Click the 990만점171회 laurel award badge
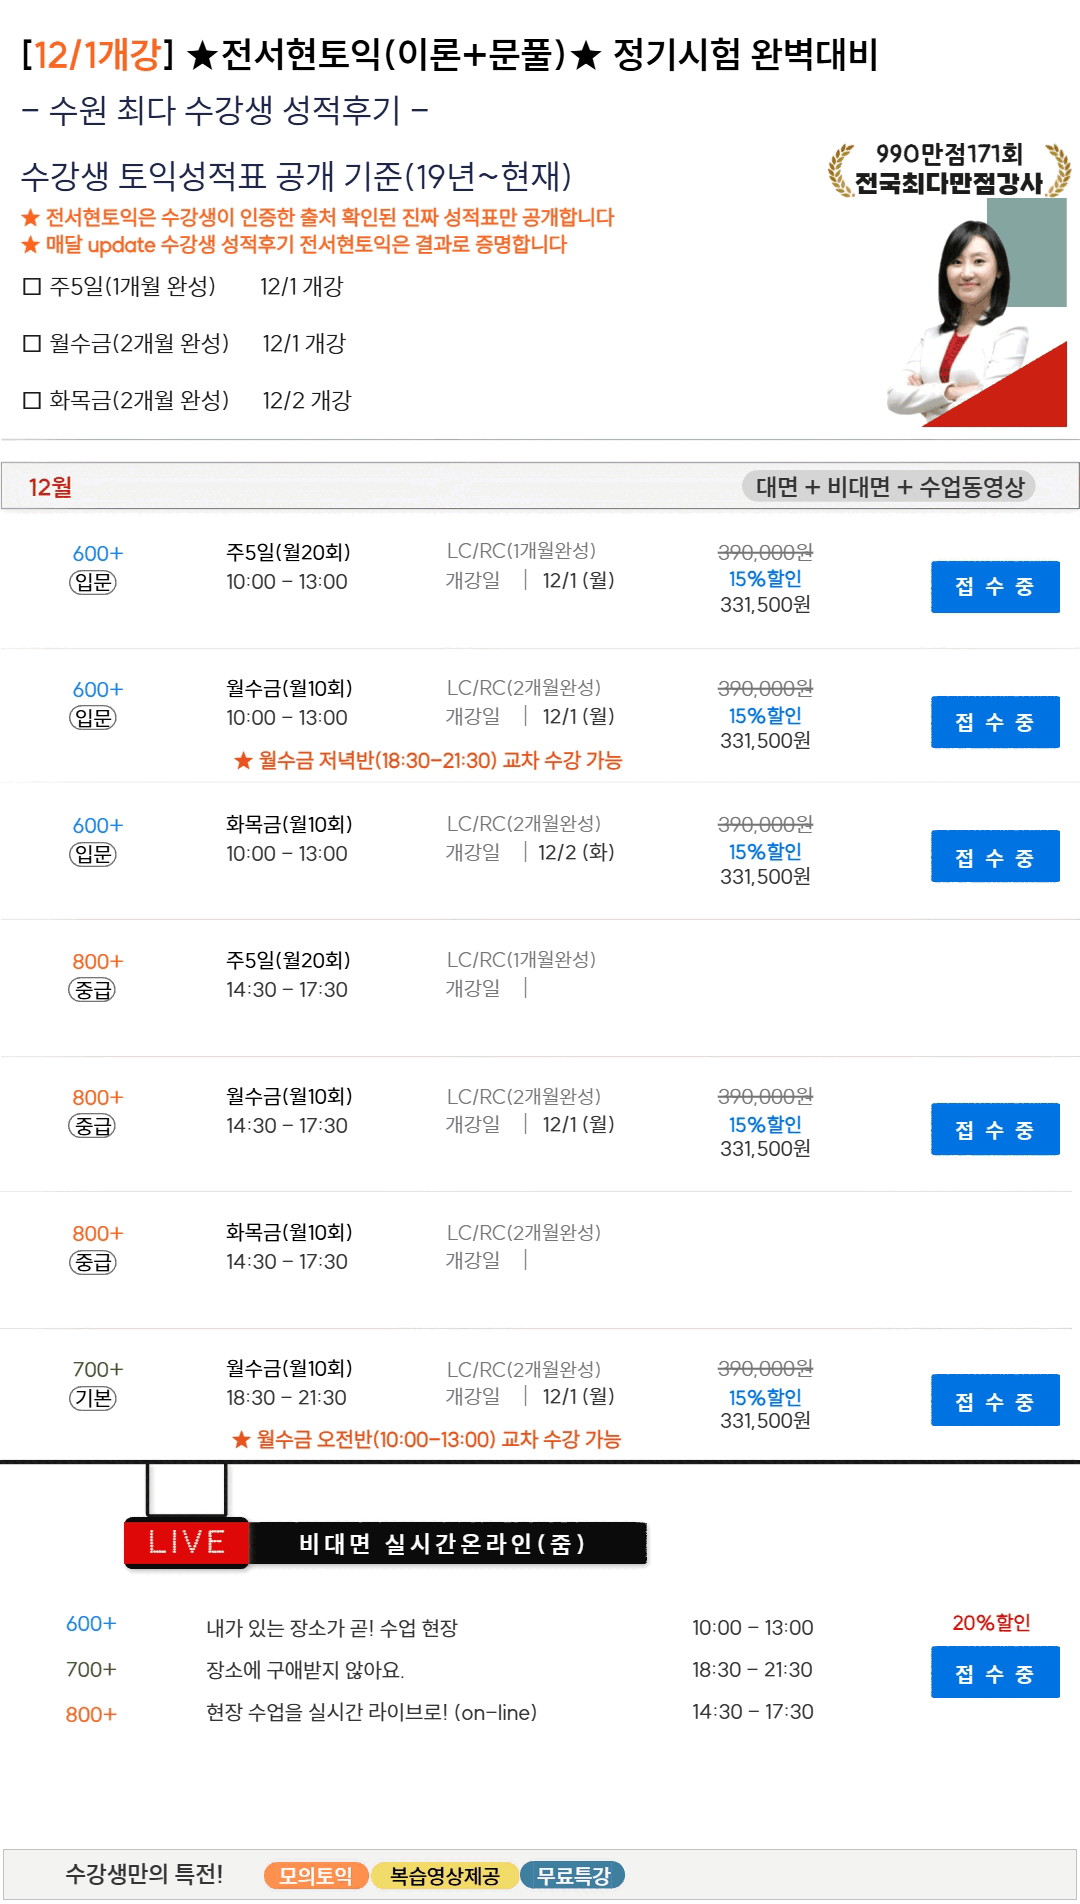Viewport: 1080px width, 1904px height. pyautogui.click(x=948, y=169)
